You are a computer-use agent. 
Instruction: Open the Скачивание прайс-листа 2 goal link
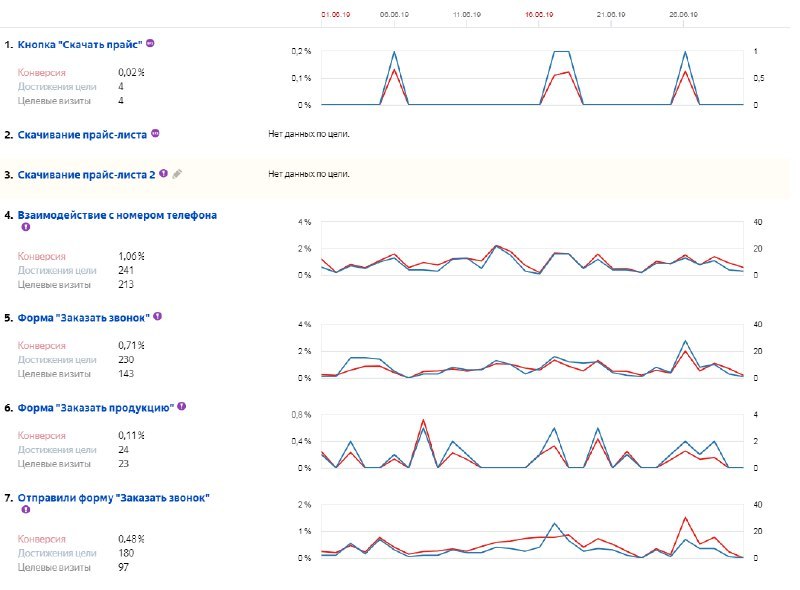86,175
